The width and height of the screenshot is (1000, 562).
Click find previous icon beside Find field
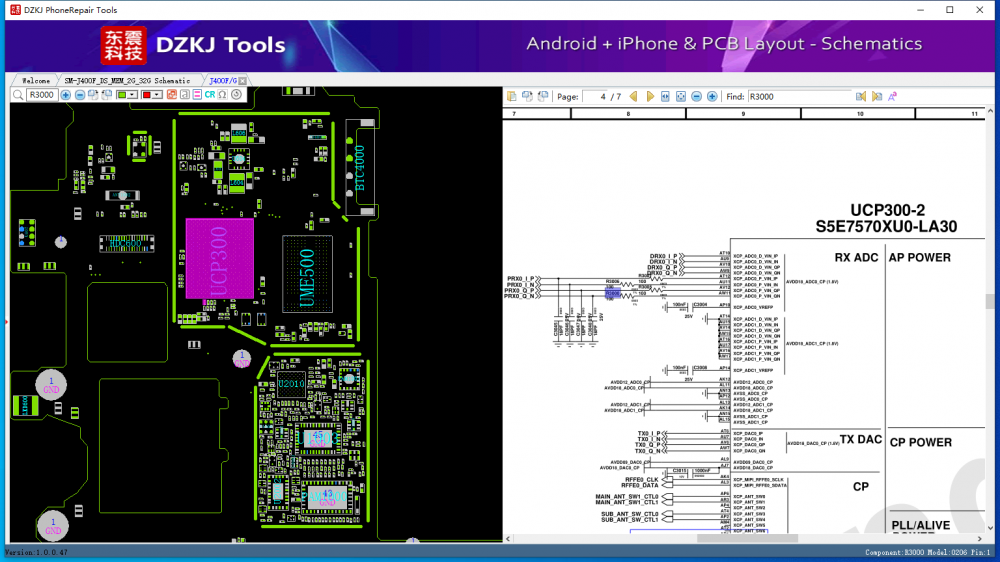tap(860, 97)
